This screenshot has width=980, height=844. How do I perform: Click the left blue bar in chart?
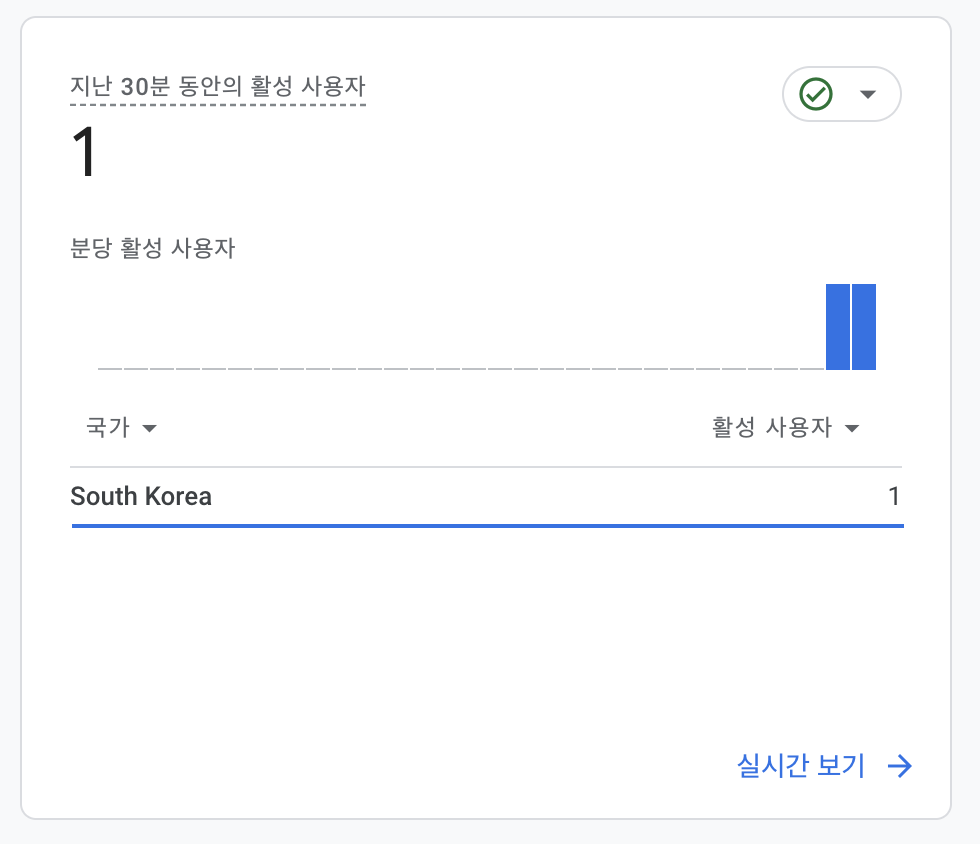click(x=838, y=327)
